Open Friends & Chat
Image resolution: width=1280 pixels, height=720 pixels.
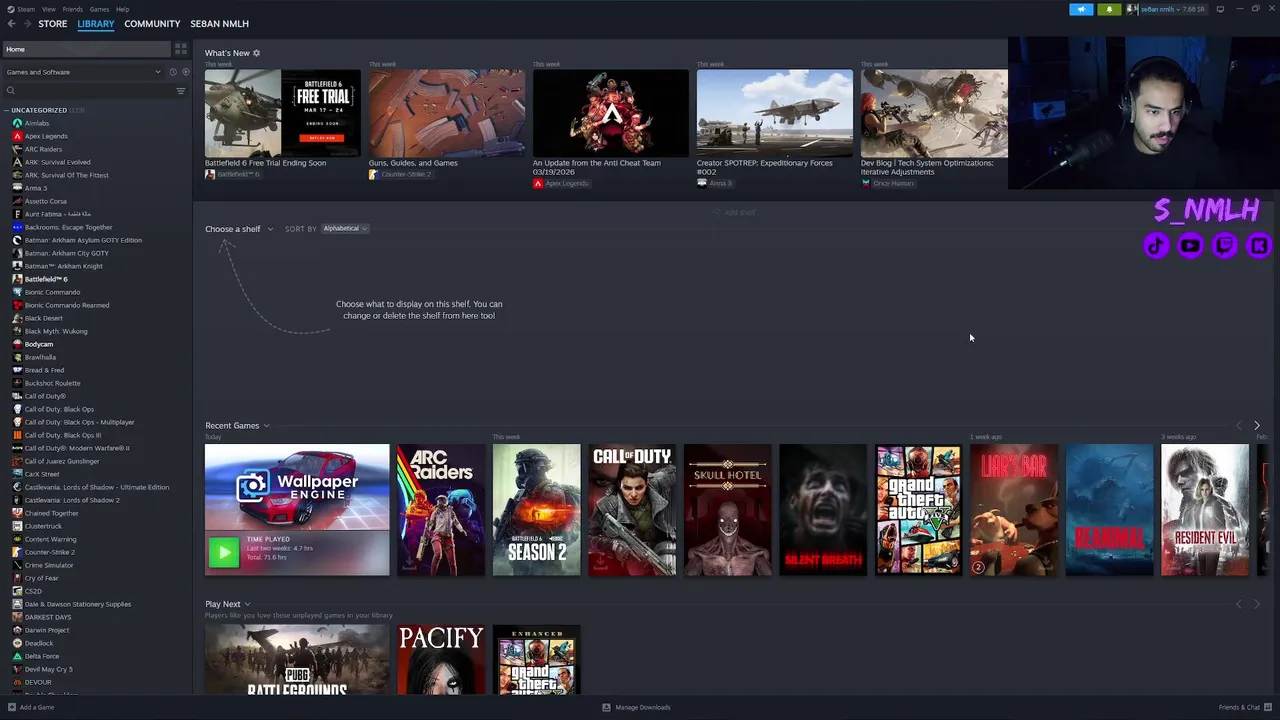pyautogui.click(x=1244, y=707)
